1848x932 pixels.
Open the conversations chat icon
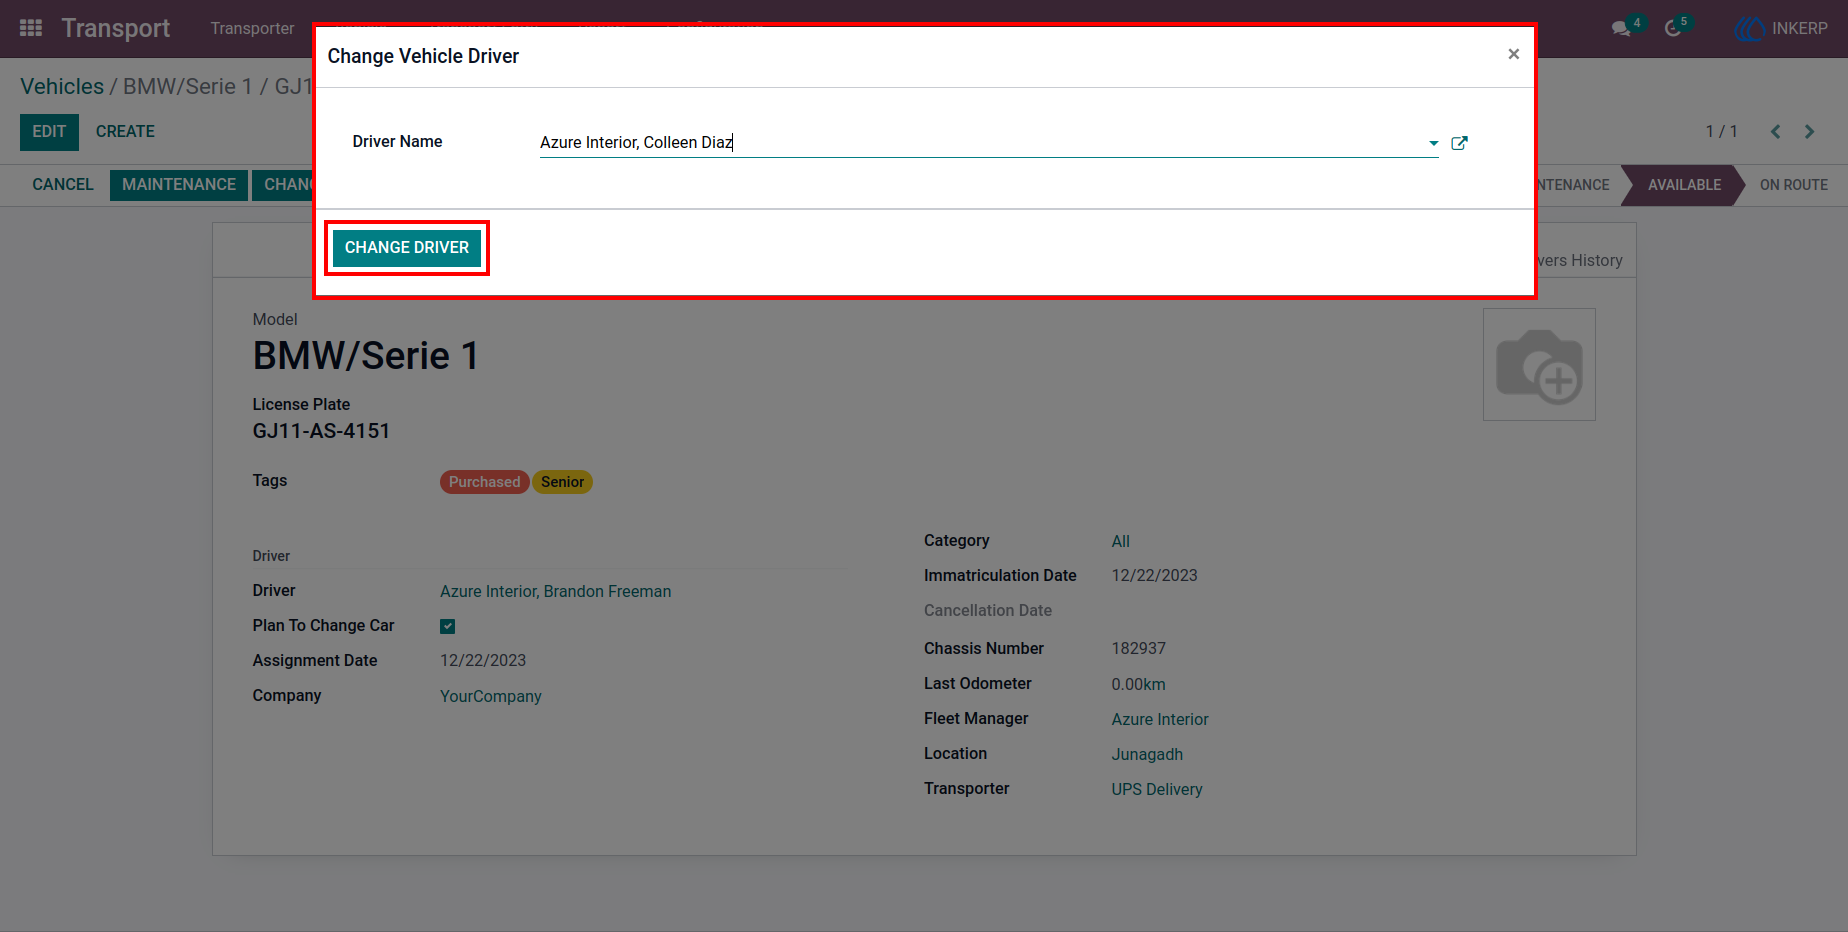tap(1621, 29)
